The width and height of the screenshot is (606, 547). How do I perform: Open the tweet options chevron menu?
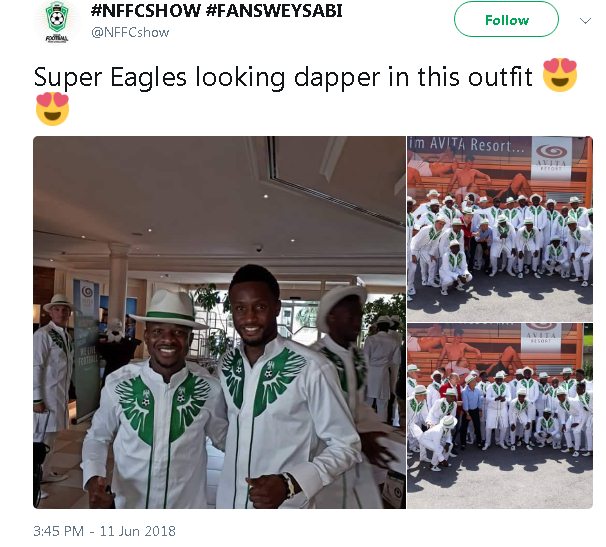586,20
